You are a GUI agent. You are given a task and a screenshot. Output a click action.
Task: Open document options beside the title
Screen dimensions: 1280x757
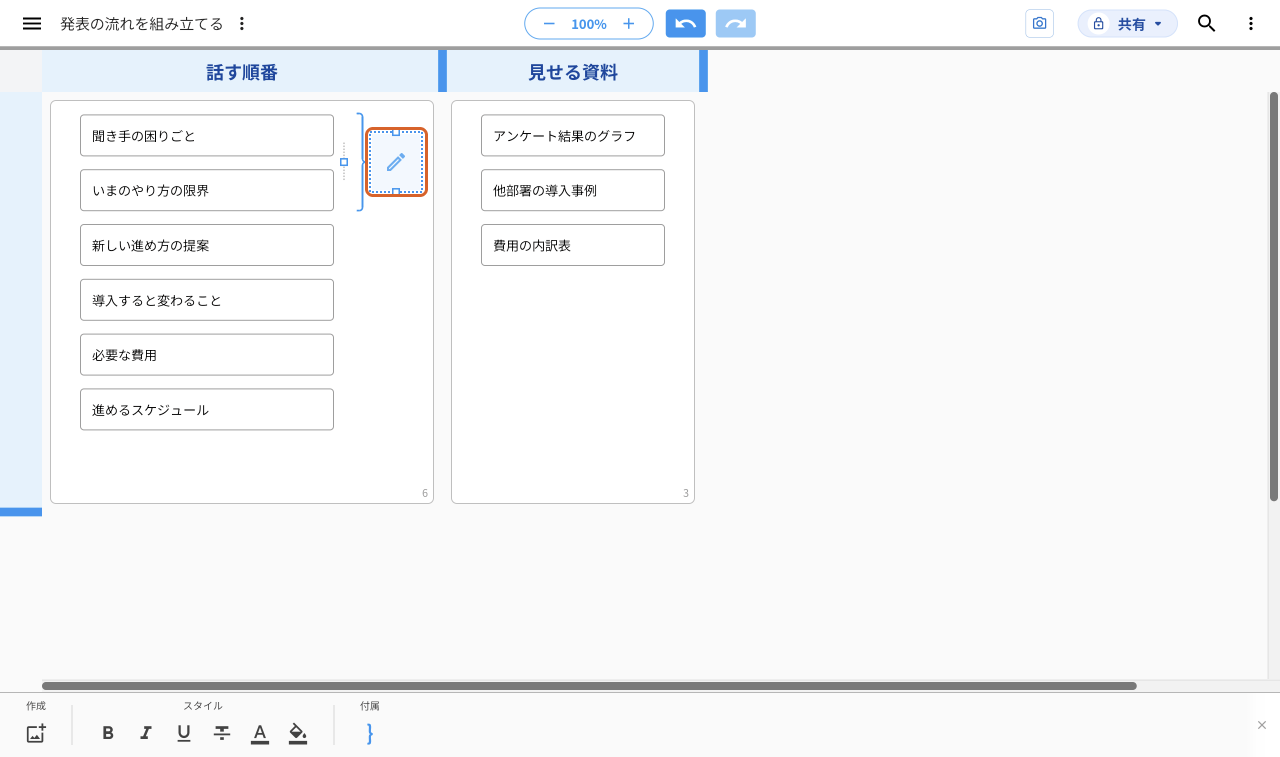[241, 24]
